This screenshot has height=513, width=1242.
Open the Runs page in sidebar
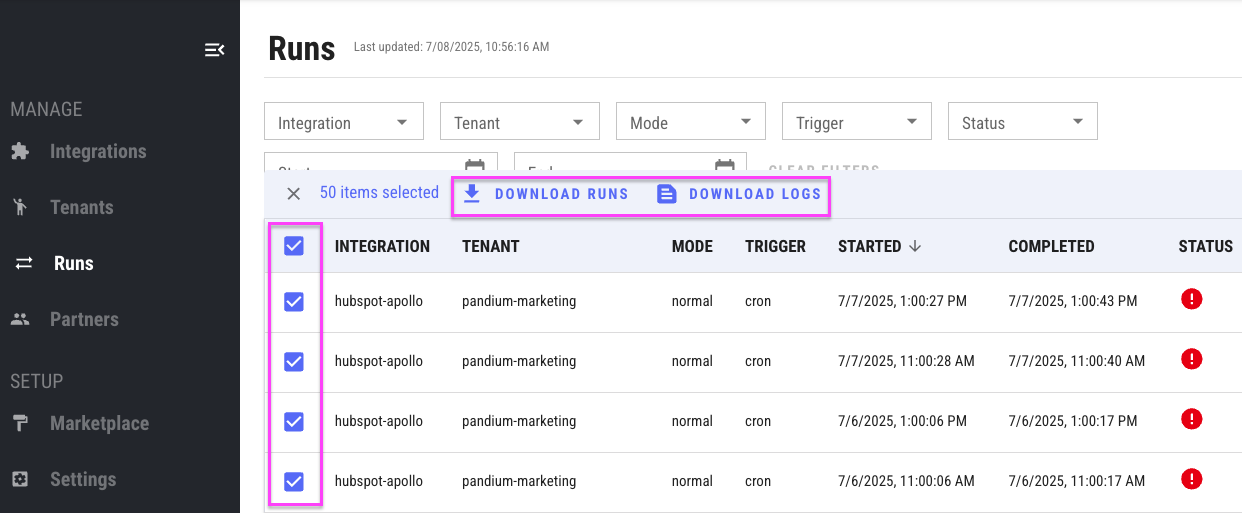click(73, 264)
